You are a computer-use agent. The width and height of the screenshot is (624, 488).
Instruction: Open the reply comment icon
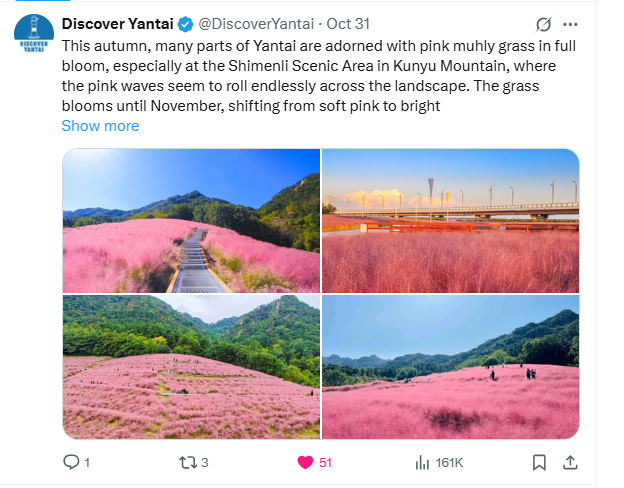pyautogui.click(x=71, y=462)
